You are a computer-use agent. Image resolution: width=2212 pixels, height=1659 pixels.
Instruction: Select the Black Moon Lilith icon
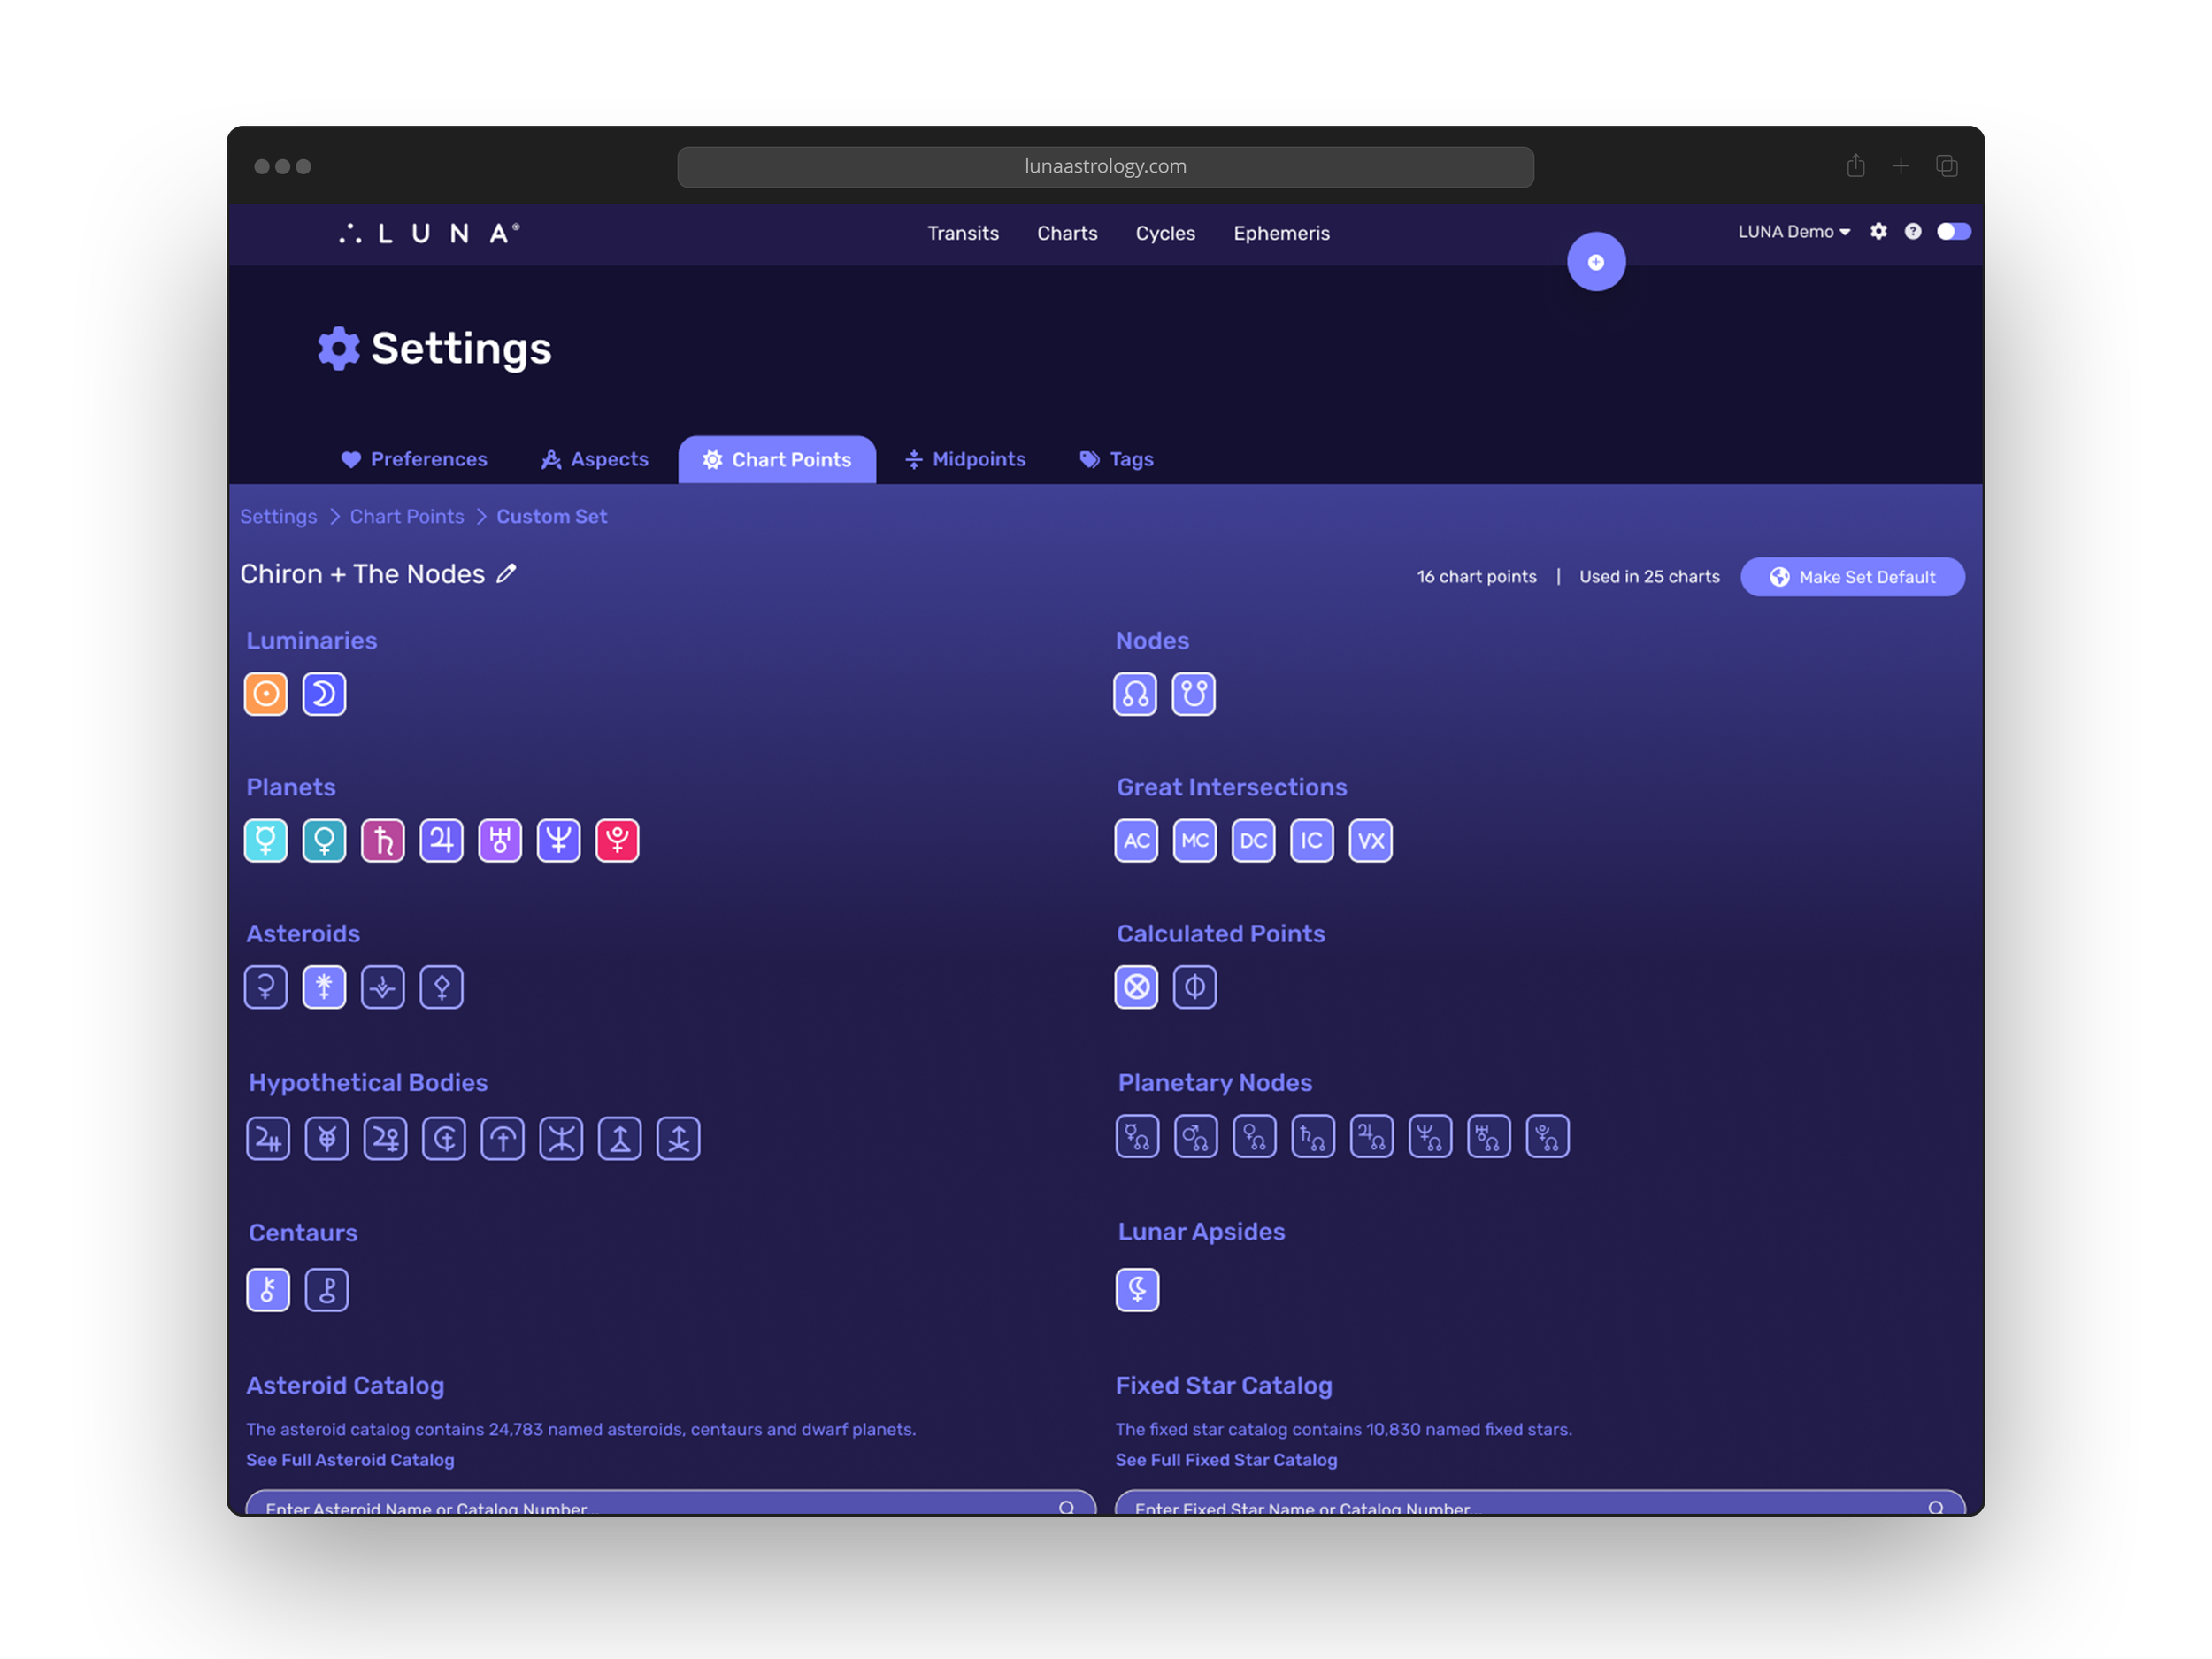pyautogui.click(x=1137, y=1290)
